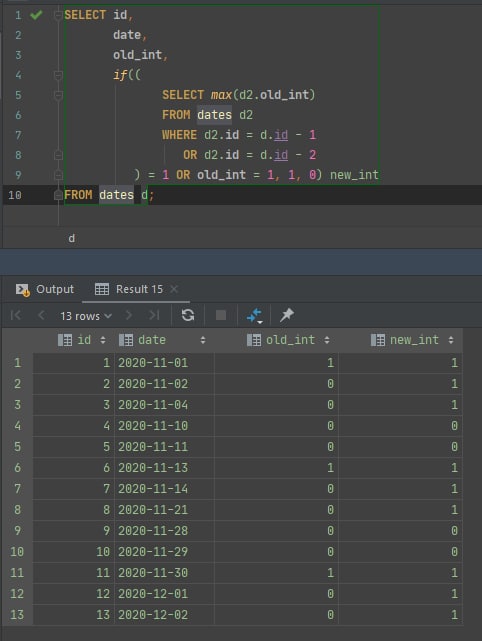Sort by the id column header
The height and width of the screenshot is (641, 482).
coord(82,340)
